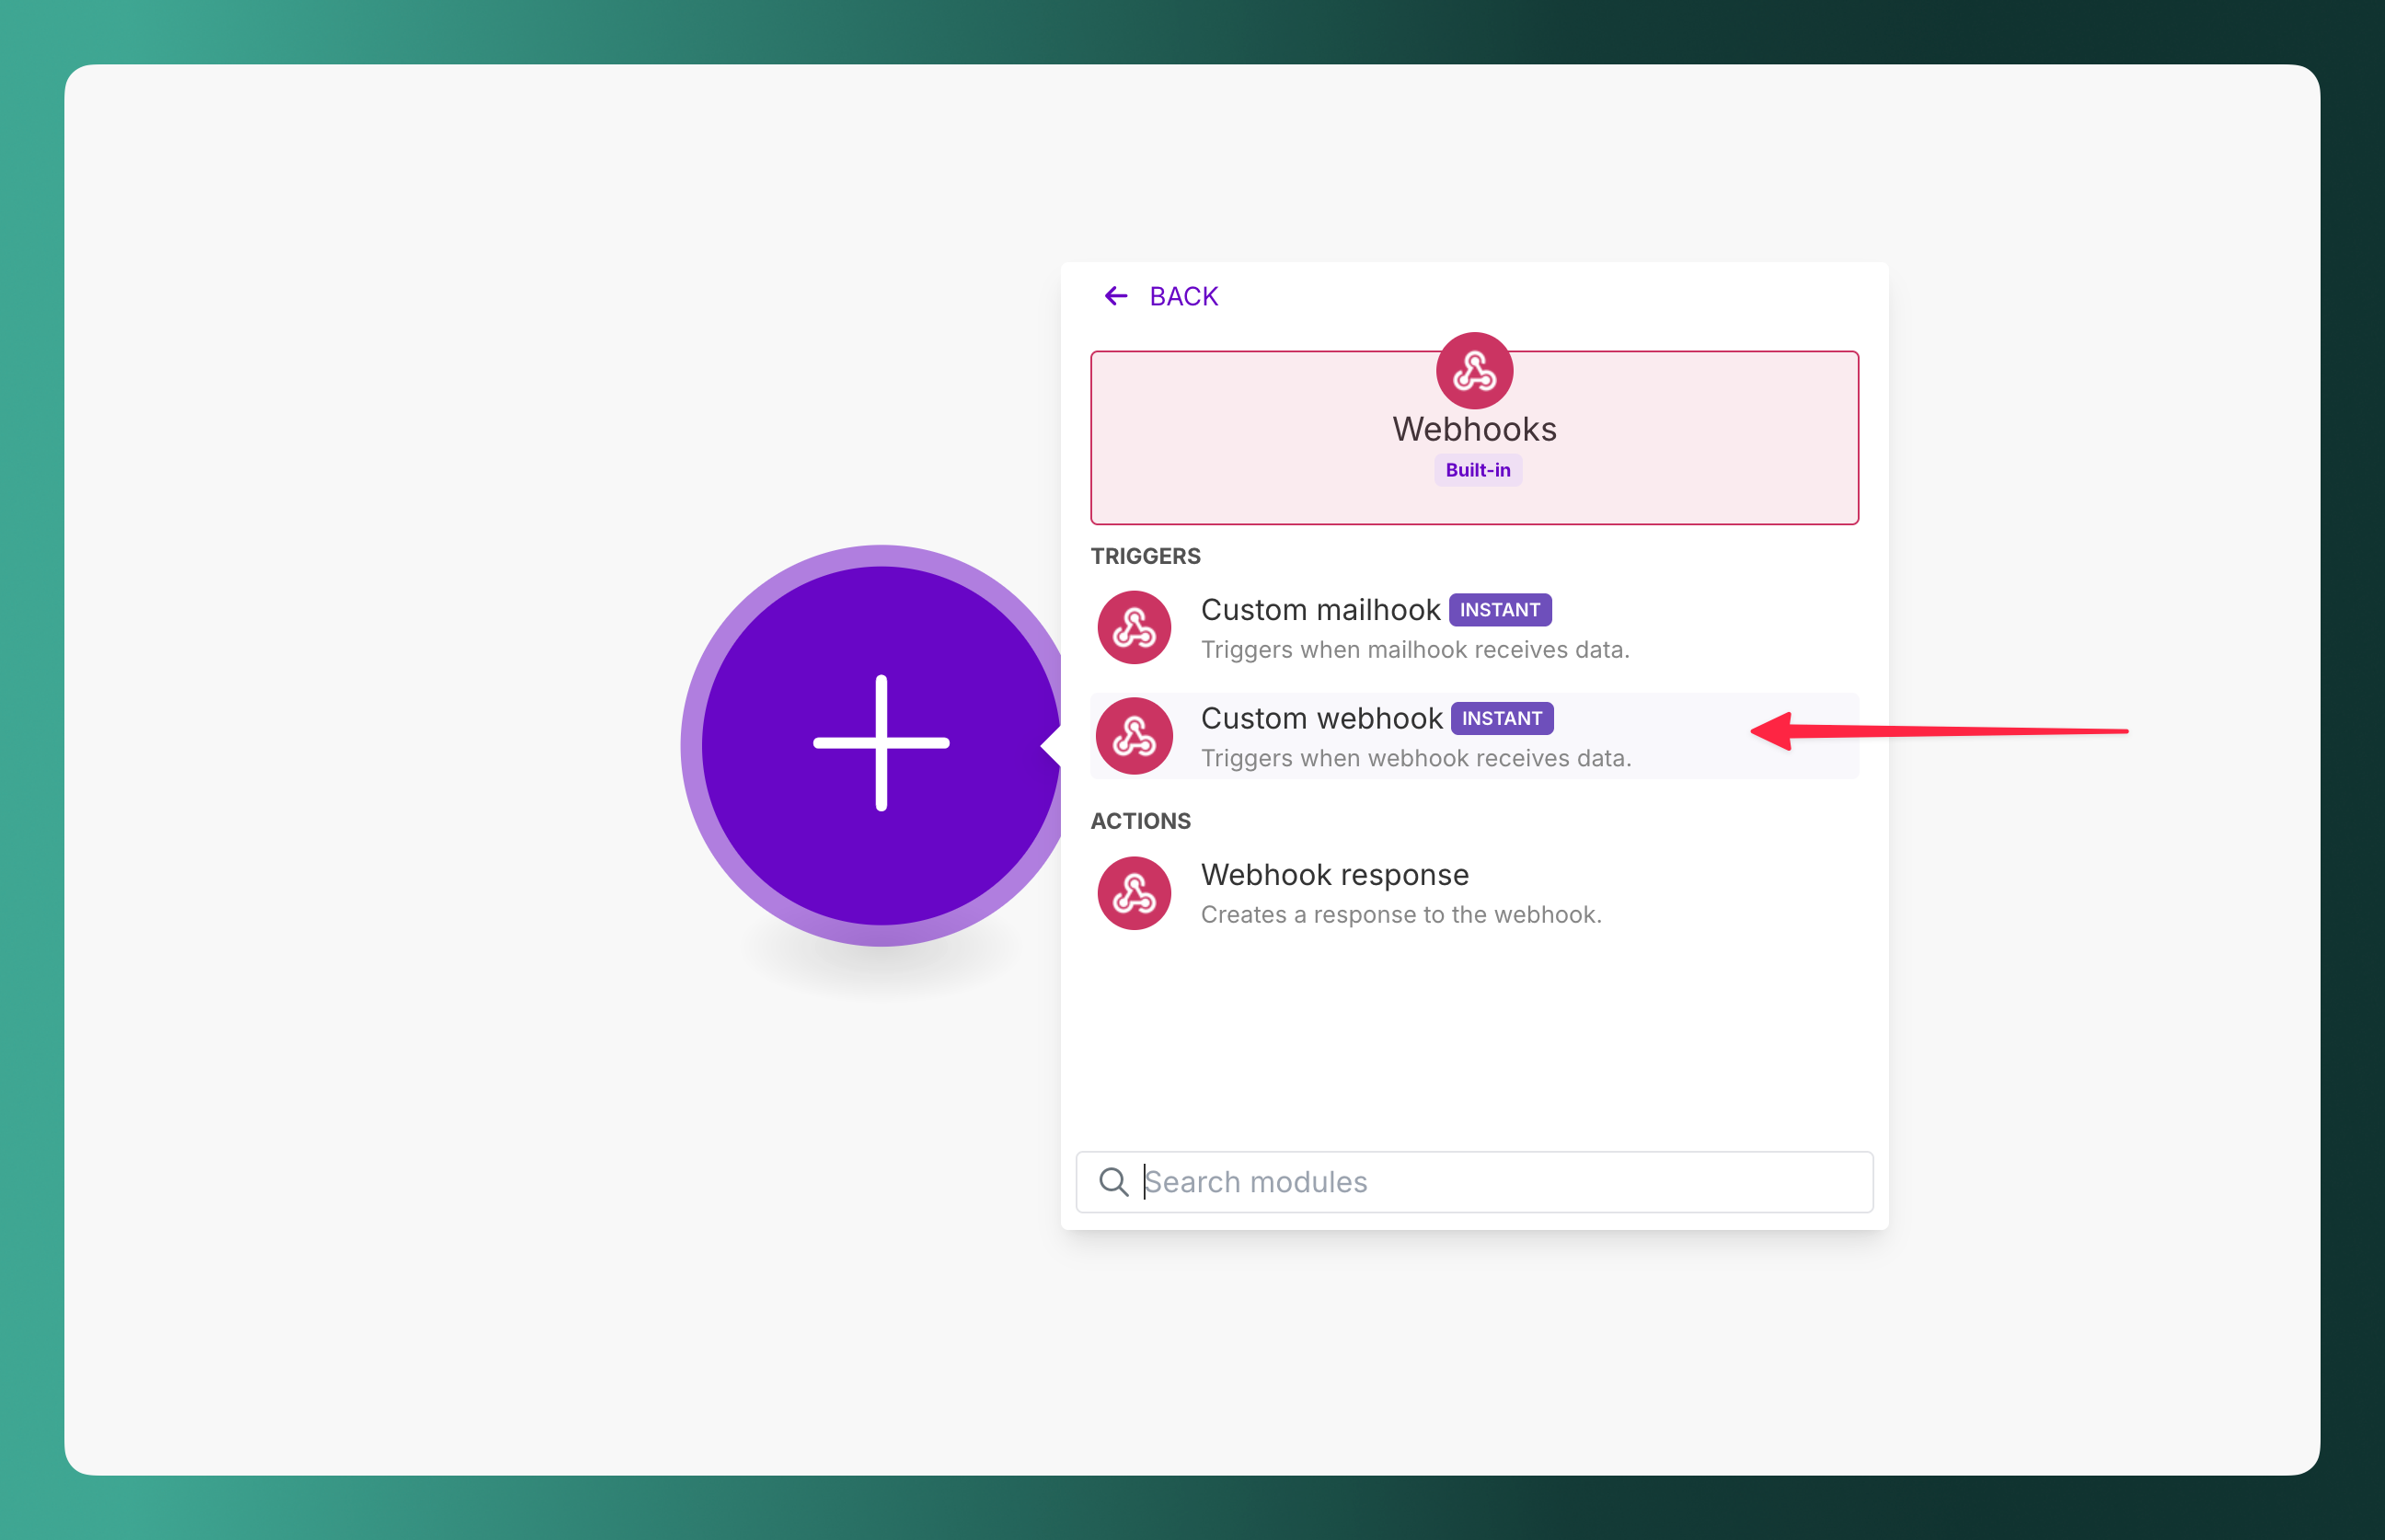The image size is (2385, 1540).
Task: Click the TRIGGERS section heading
Action: (1145, 556)
